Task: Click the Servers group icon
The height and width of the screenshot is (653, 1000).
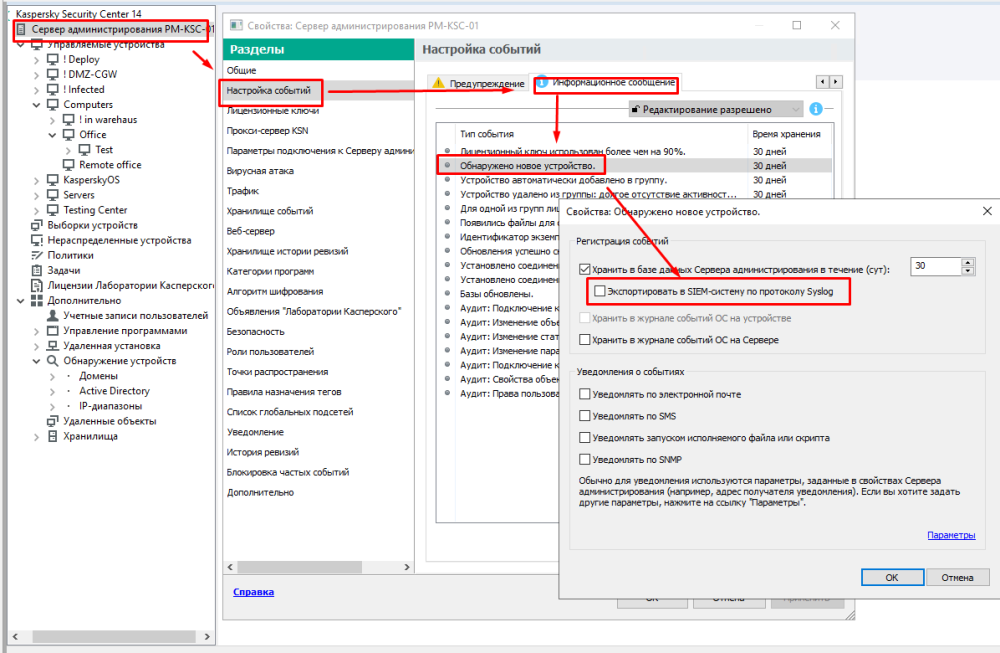Action: pos(53,195)
